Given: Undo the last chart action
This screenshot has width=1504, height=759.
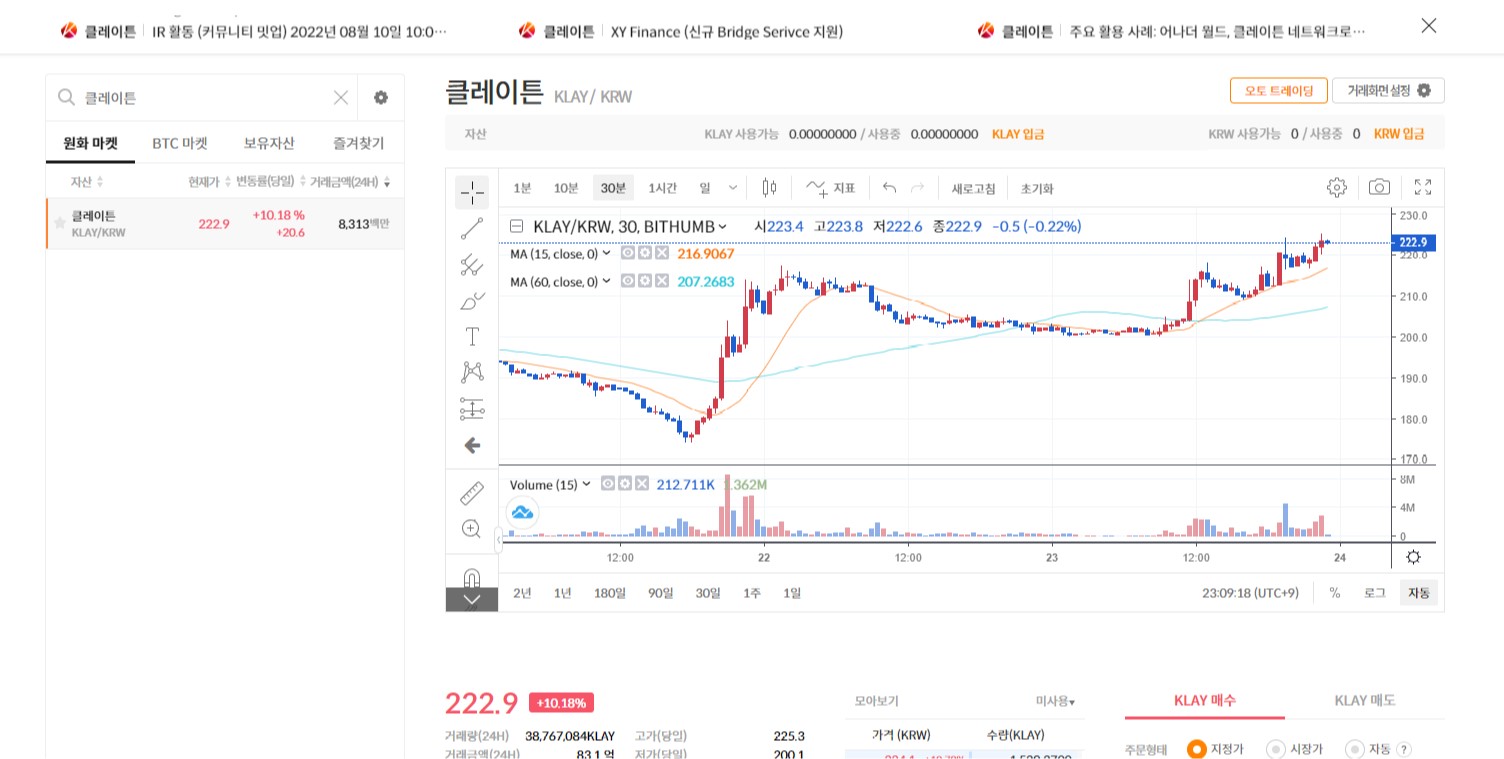Looking at the screenshot, I should pyautogui.click(x=889, y=188).
